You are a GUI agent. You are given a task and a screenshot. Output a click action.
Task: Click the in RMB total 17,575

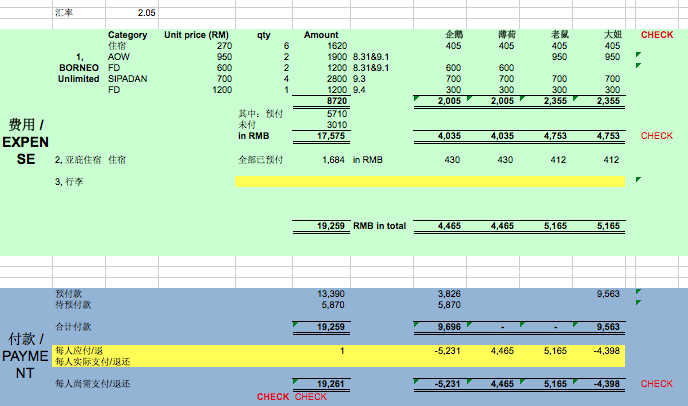pos(331,136)
